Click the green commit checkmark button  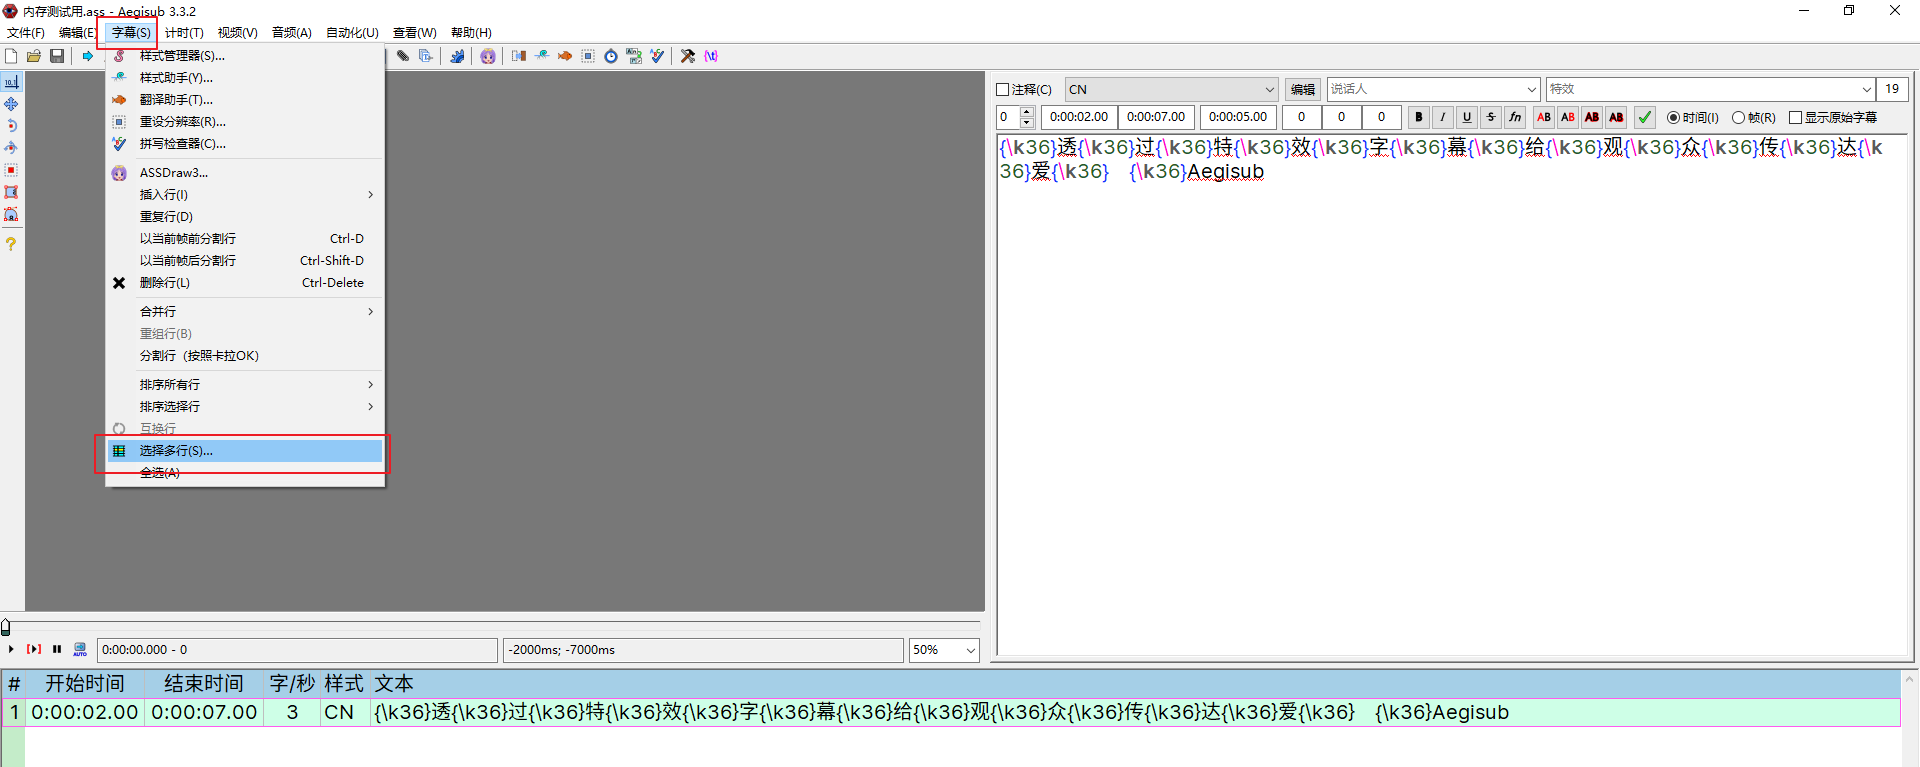1645,117
